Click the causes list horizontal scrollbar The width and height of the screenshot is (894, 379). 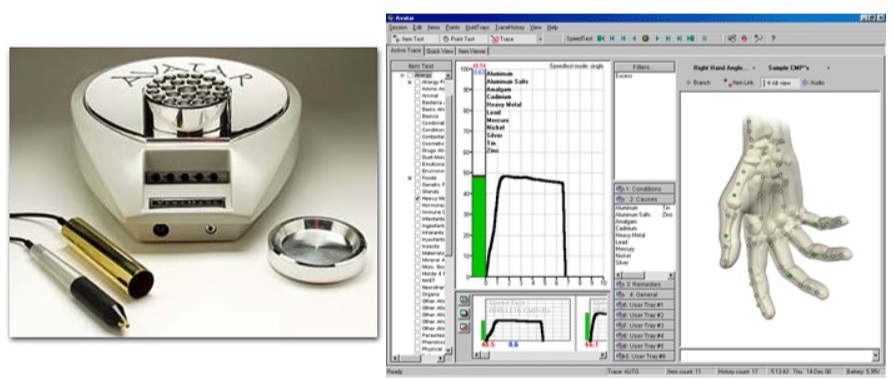tap(644, 275)
